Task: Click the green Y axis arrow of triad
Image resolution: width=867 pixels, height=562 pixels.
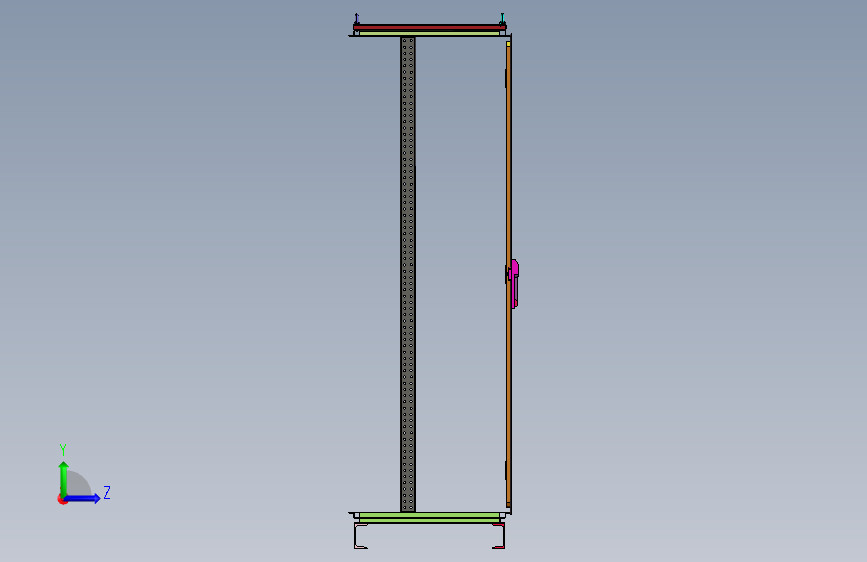Action: 64,478
